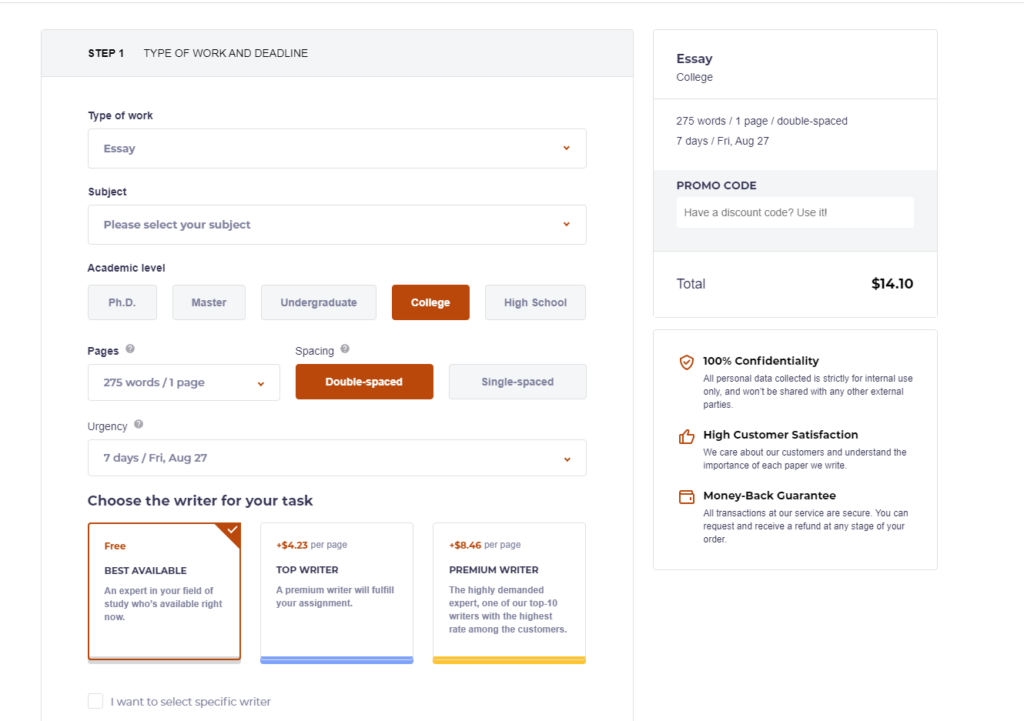This screenshot has height=721, width=1024.
Task: Click the Urgency dropdown chevron arrow
Action: coord(567,460)
